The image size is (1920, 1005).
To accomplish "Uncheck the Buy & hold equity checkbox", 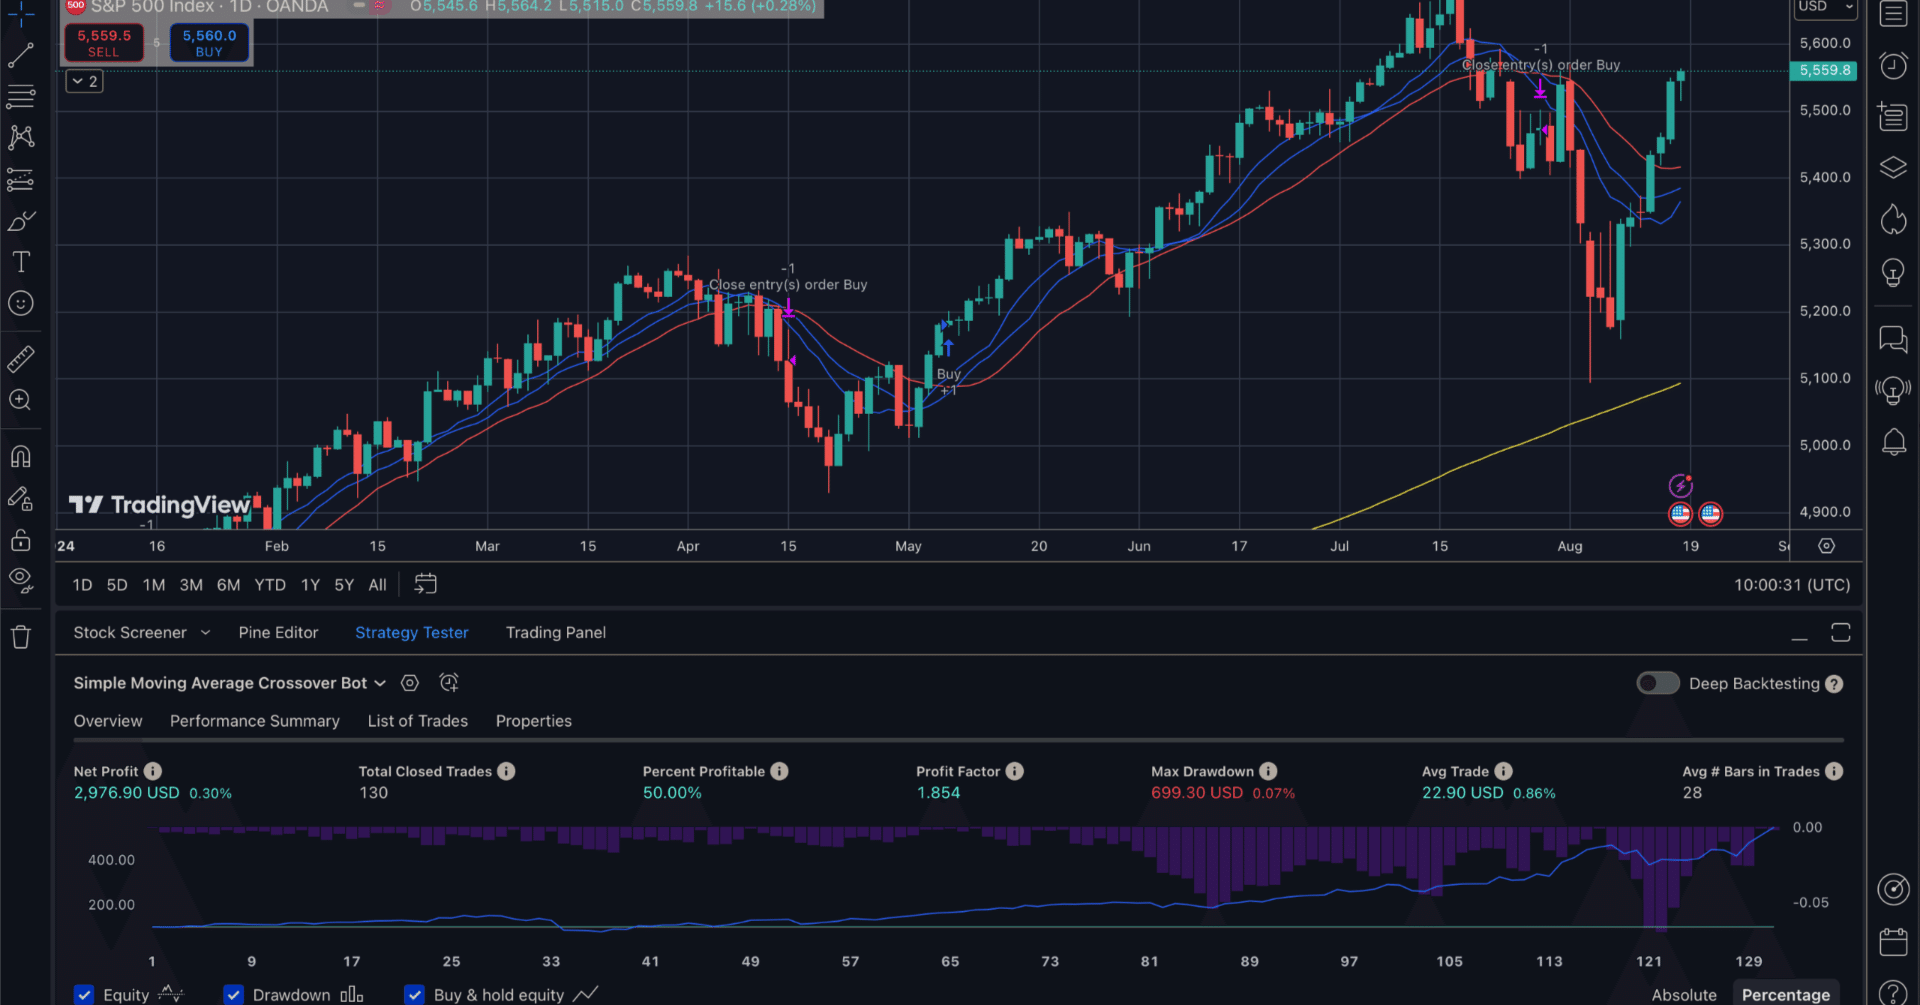I will click(x=414, y=995).
